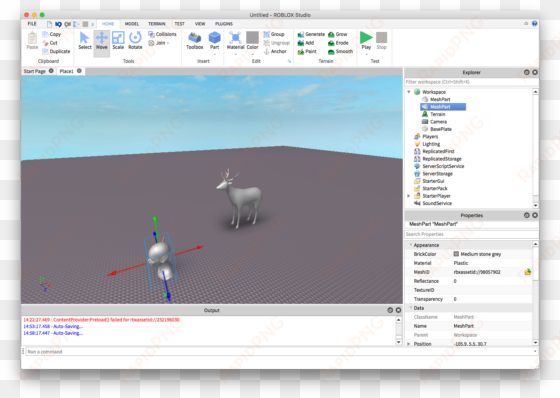Click the Ungroup button

(x=276, y=43)
